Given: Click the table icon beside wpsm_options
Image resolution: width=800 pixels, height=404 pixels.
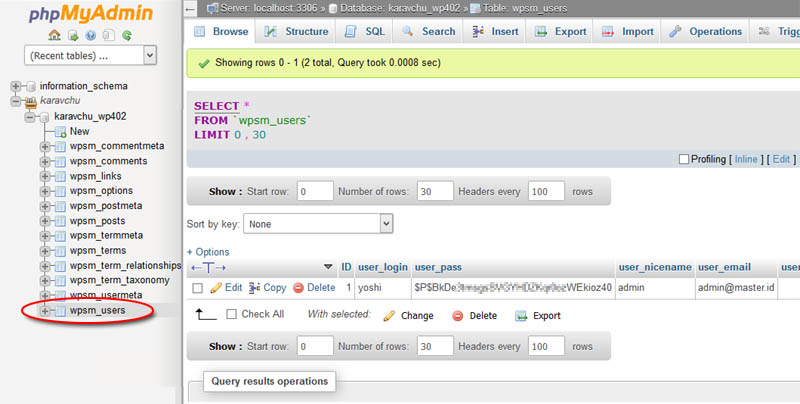Looking at the screenshot, I should (60, 191).
